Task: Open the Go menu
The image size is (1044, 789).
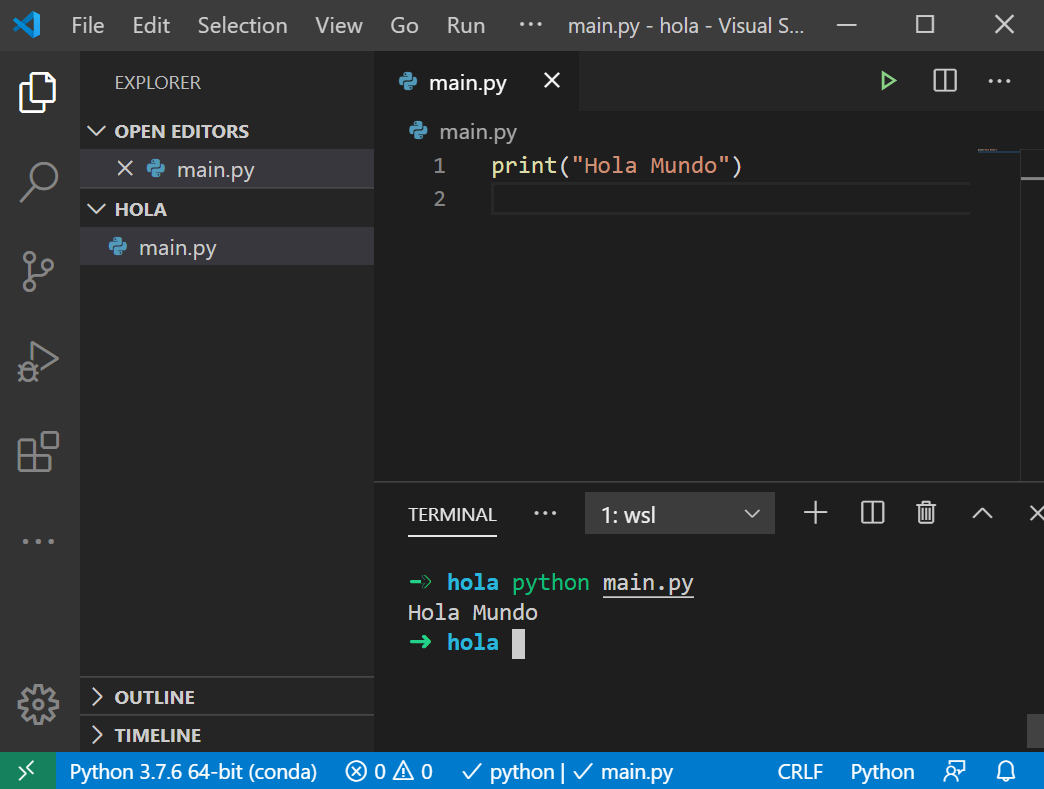Action: (404, 25)
